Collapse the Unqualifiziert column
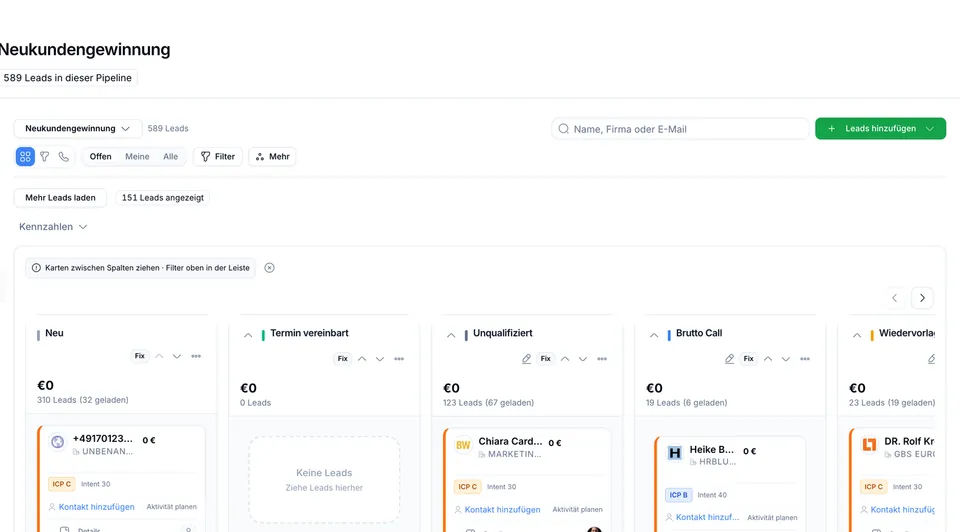The width and height of the screenshot is (960, 532). click(x=451, y=335)
